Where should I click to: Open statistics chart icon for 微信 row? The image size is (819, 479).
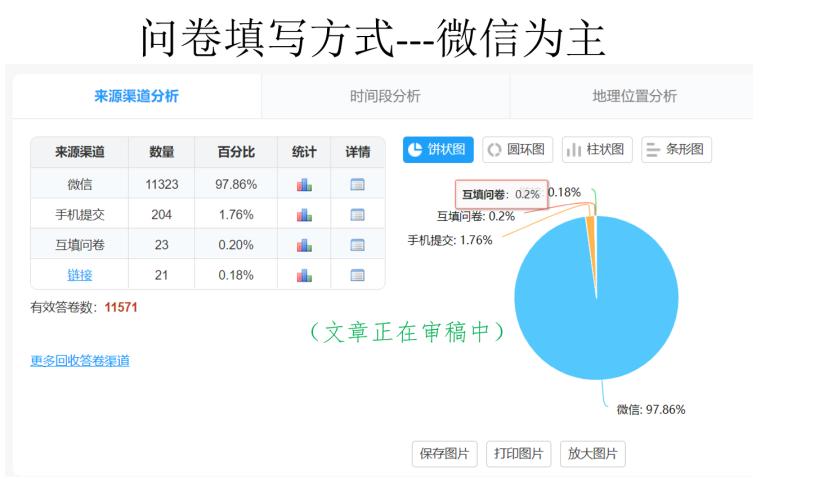(304, 184)
